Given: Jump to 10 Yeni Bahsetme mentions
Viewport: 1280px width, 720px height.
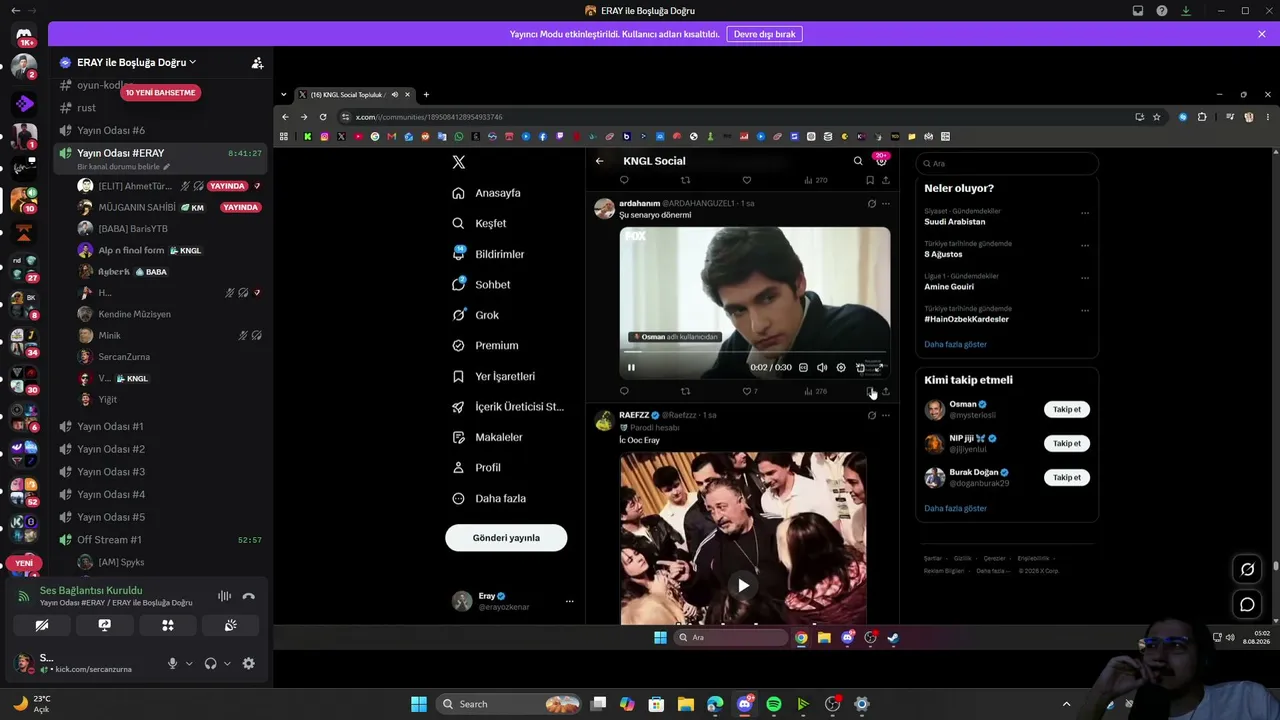Looking at the screenshot, I should pyautogui.click(x=160, y=93).
